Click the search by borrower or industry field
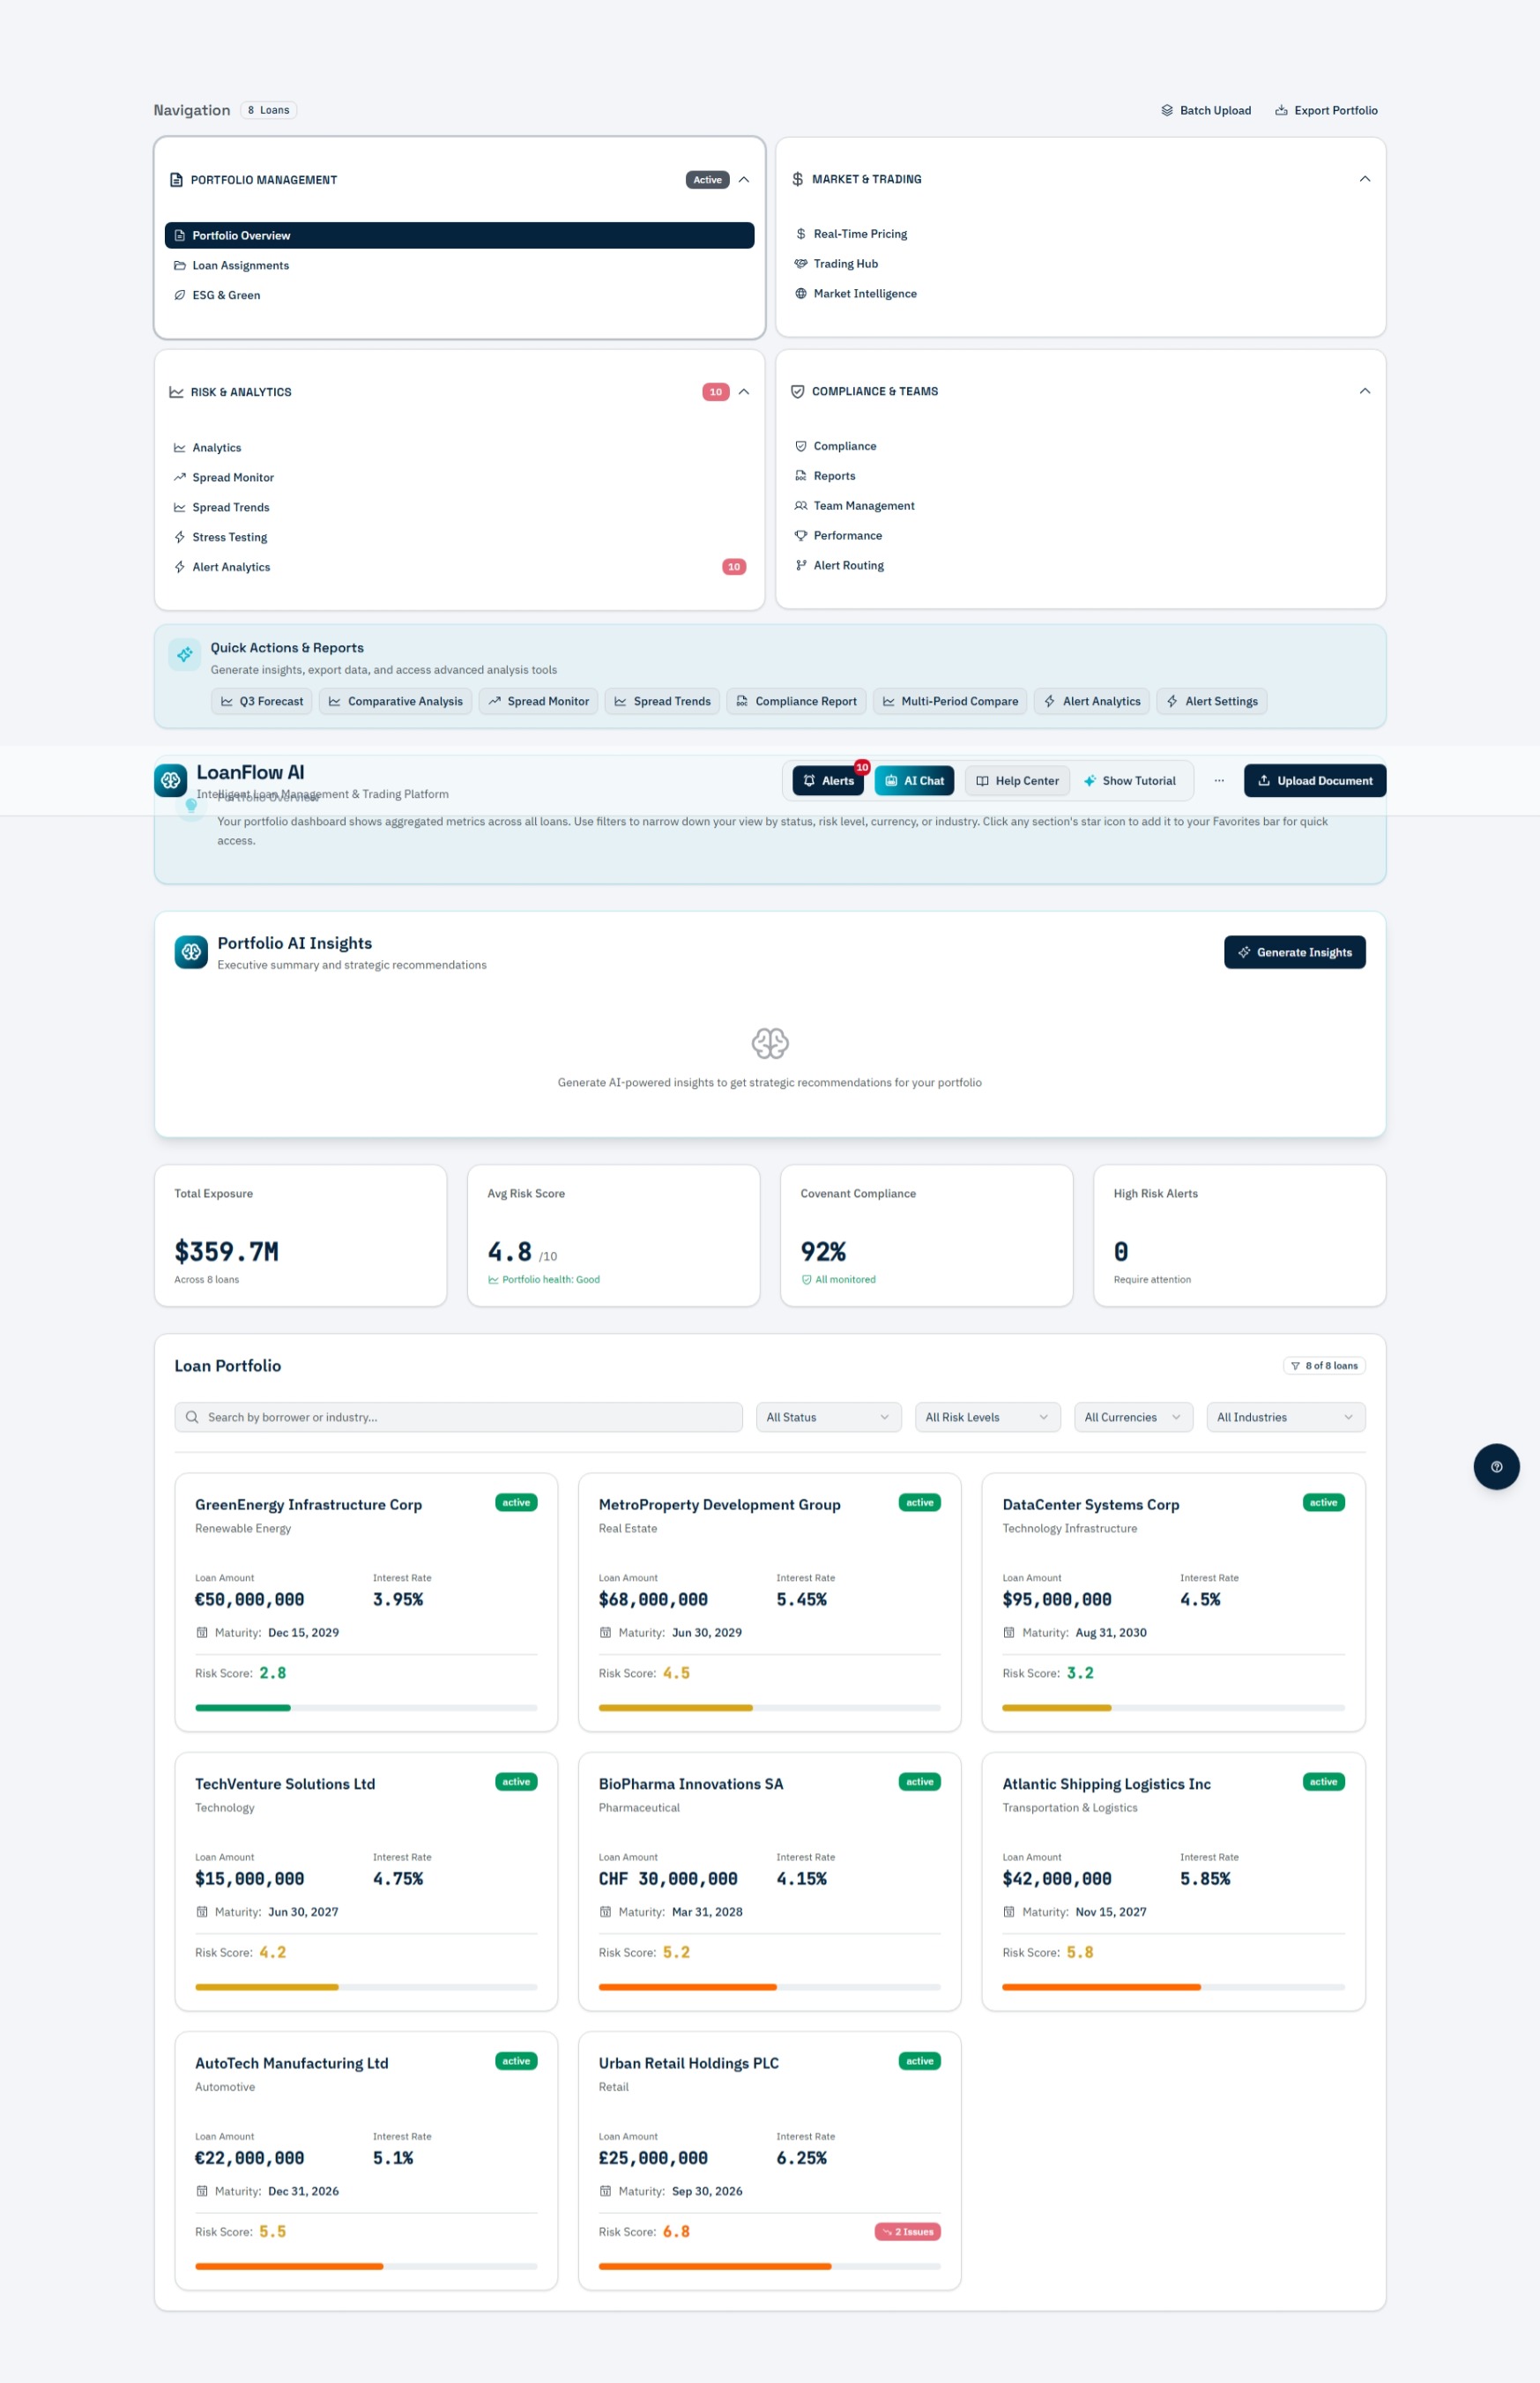The width and height of the screenshot is (1540, 2383). 458,1417
